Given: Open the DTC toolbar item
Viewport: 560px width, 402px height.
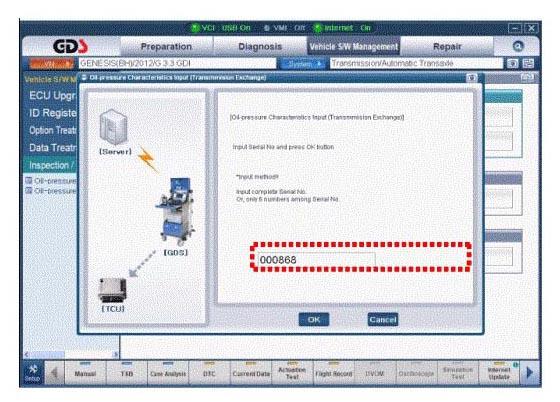Looking at the screenshot, I should point(209,373).
